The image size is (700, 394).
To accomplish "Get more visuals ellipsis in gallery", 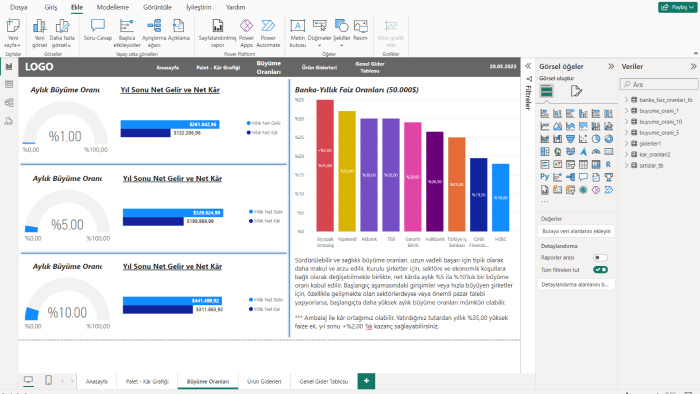I will [x=545, y=201].
